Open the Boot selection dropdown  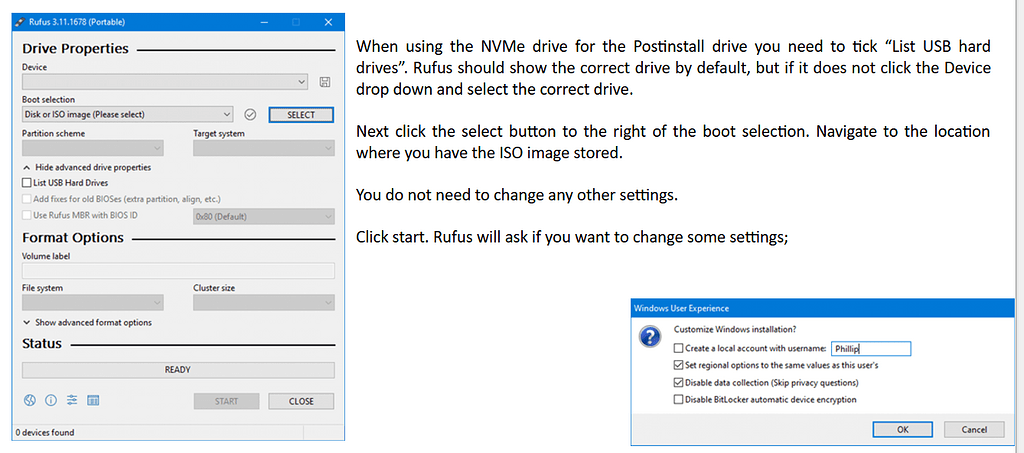(127, 115)
